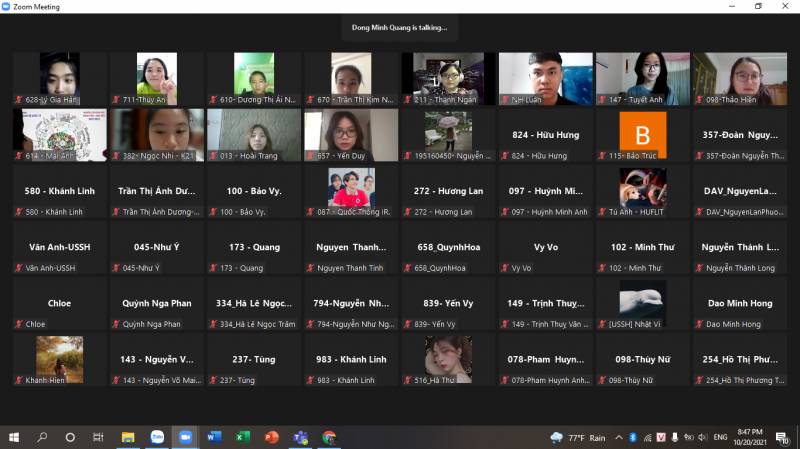Launch Microsoft Word from the taskbar
This screenshot has height=449, width=800.
point(213,437)
